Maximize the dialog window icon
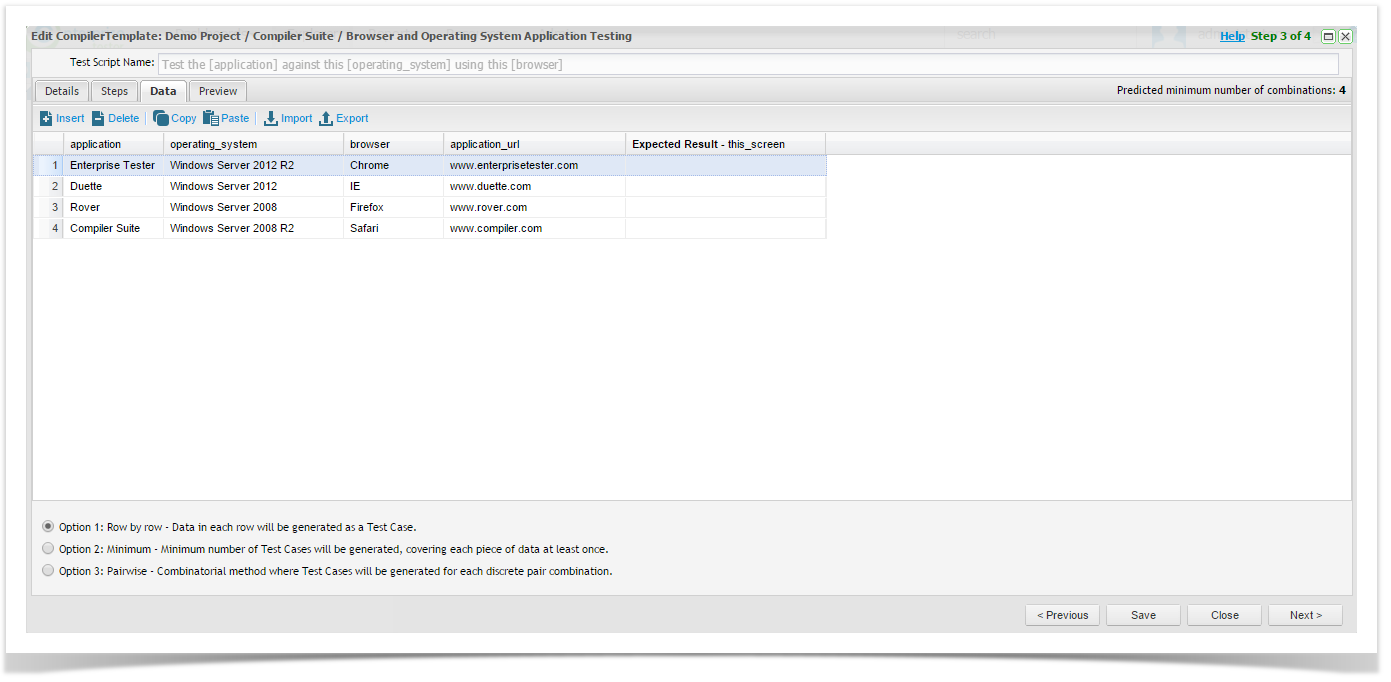The image size is (1391, 682). click(1328, 36)
